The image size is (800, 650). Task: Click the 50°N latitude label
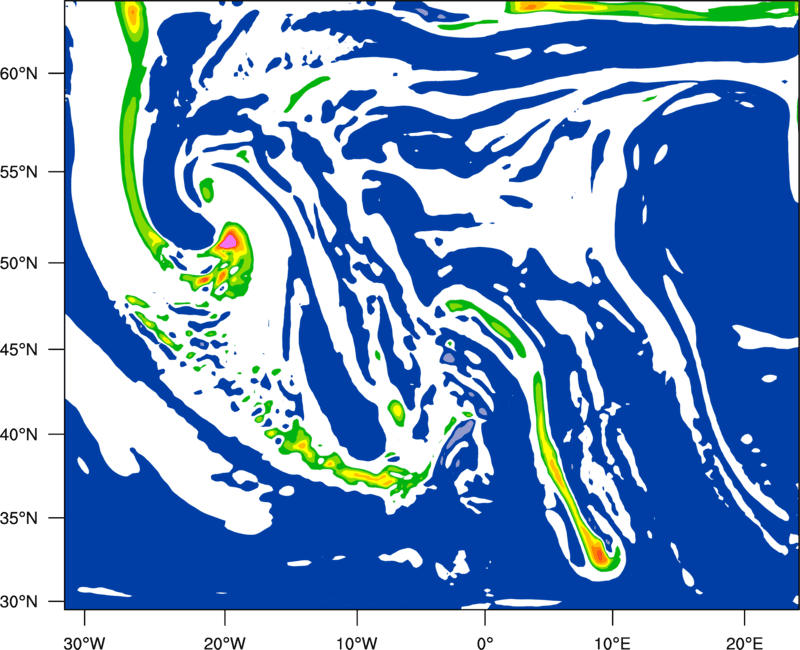(x=19, y=263)
